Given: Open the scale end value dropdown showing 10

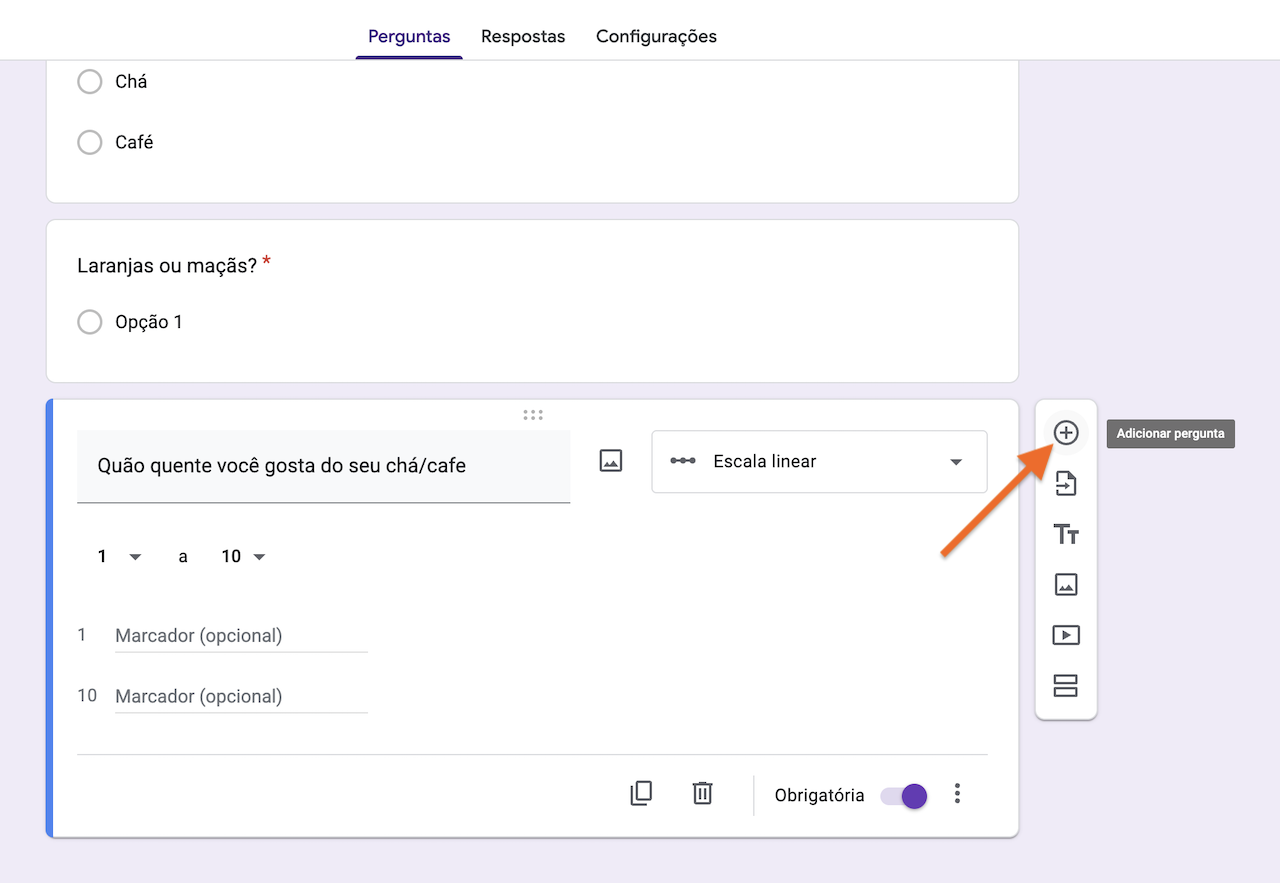Looking at the screenshot, I should [x=243, y=556].
